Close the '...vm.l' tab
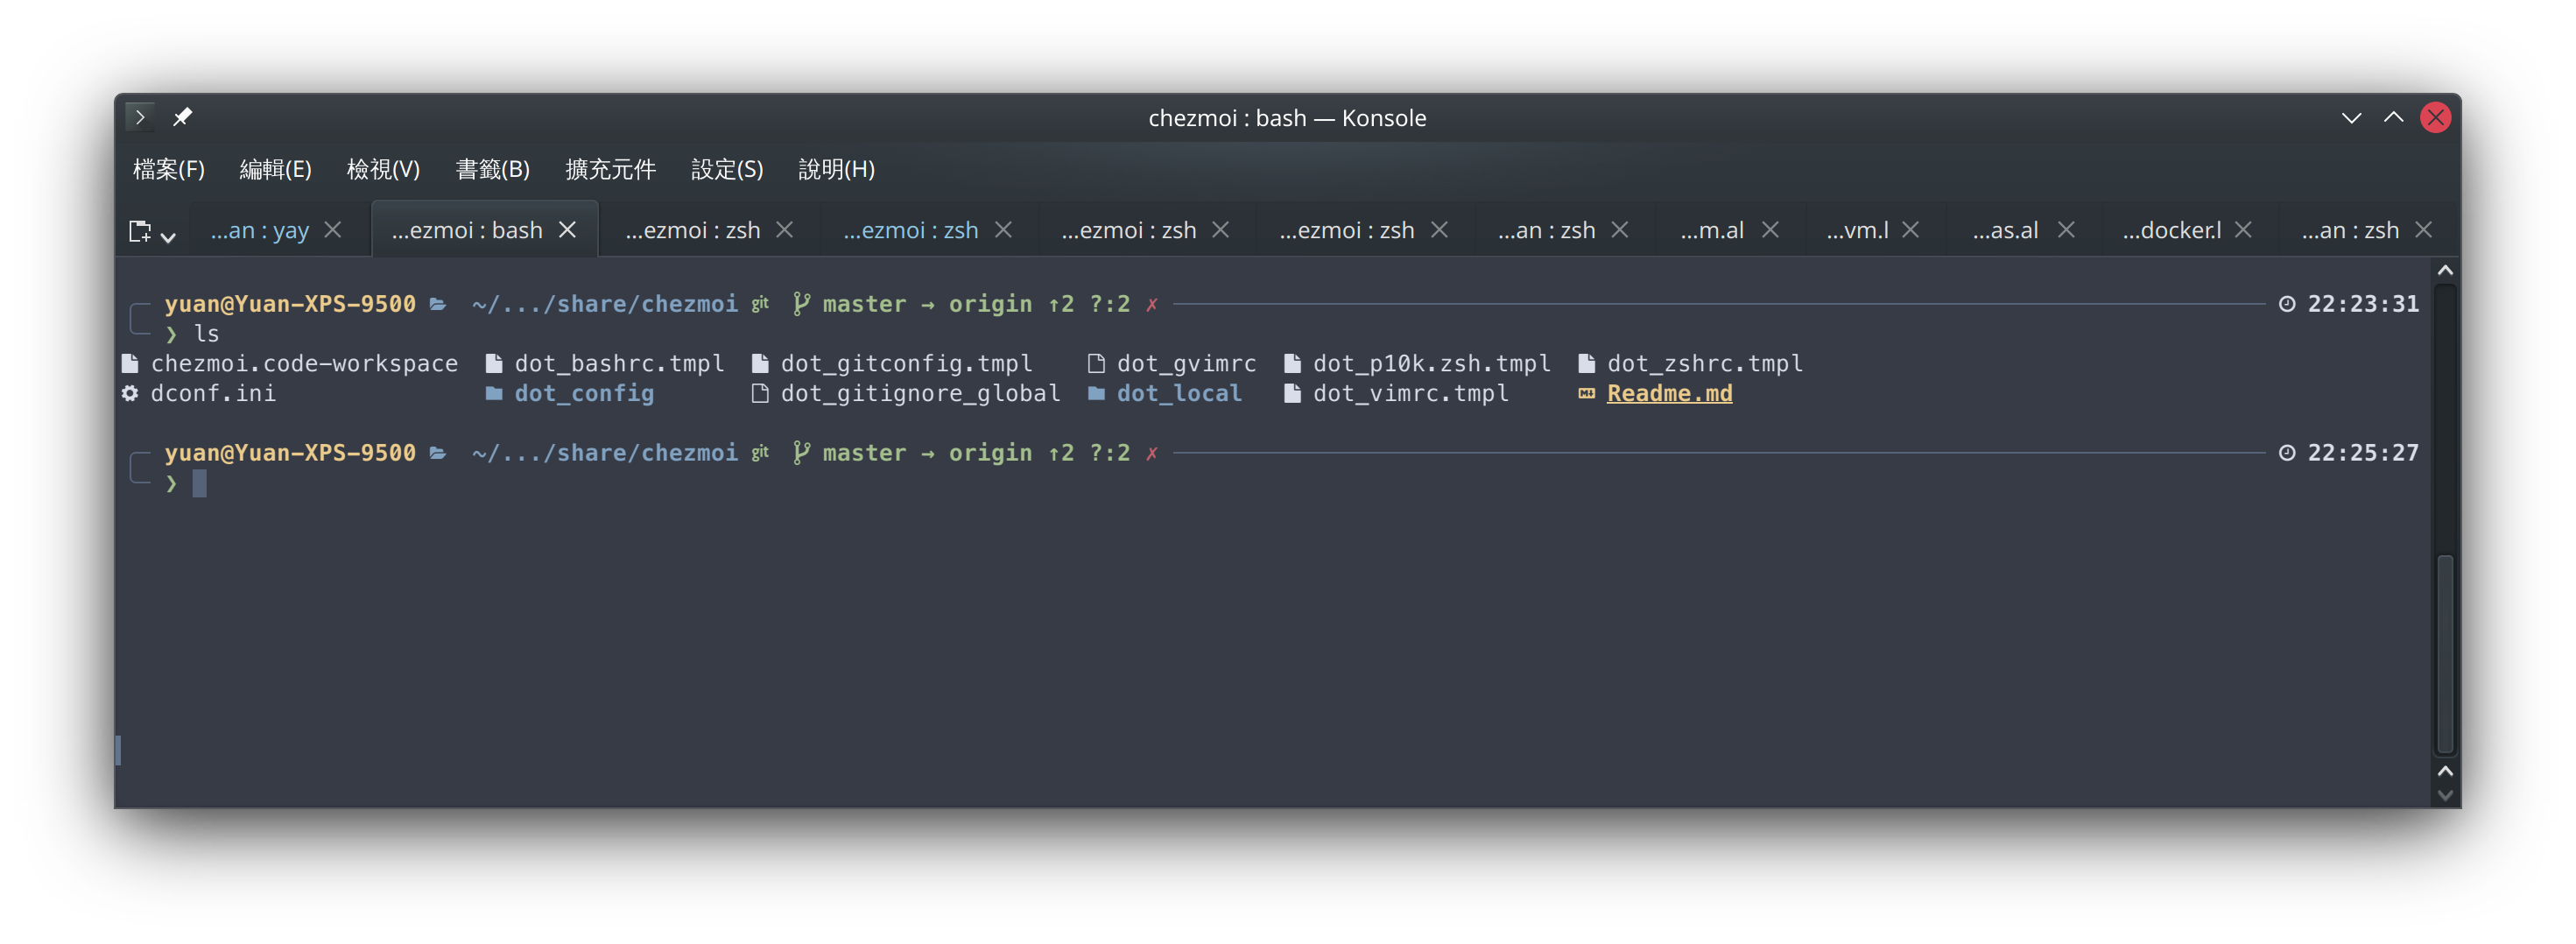This screenshot has width=2576, height=944. [x=1910, y=230]
